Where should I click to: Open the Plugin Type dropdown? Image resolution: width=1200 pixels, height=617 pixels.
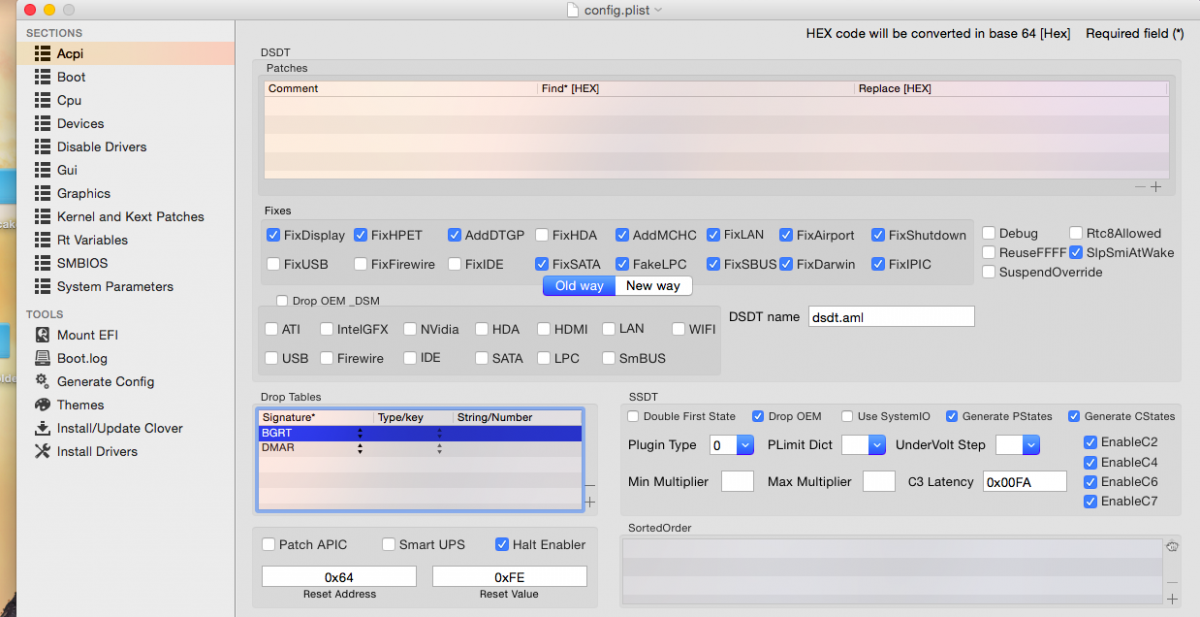point(745,445)
